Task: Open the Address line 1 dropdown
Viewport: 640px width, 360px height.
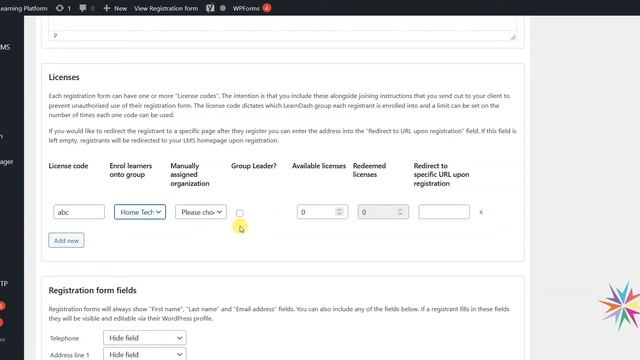Action: [145, 354]
